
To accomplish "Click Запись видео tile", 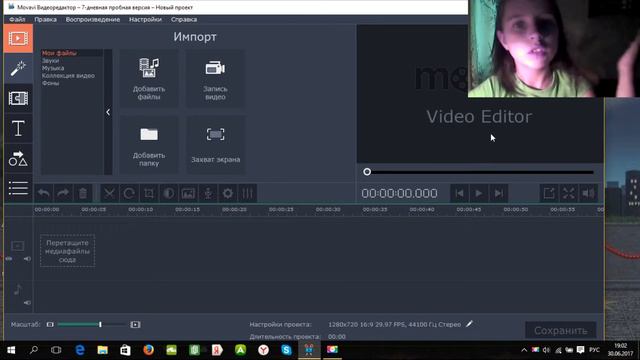I will pos(216,79).
